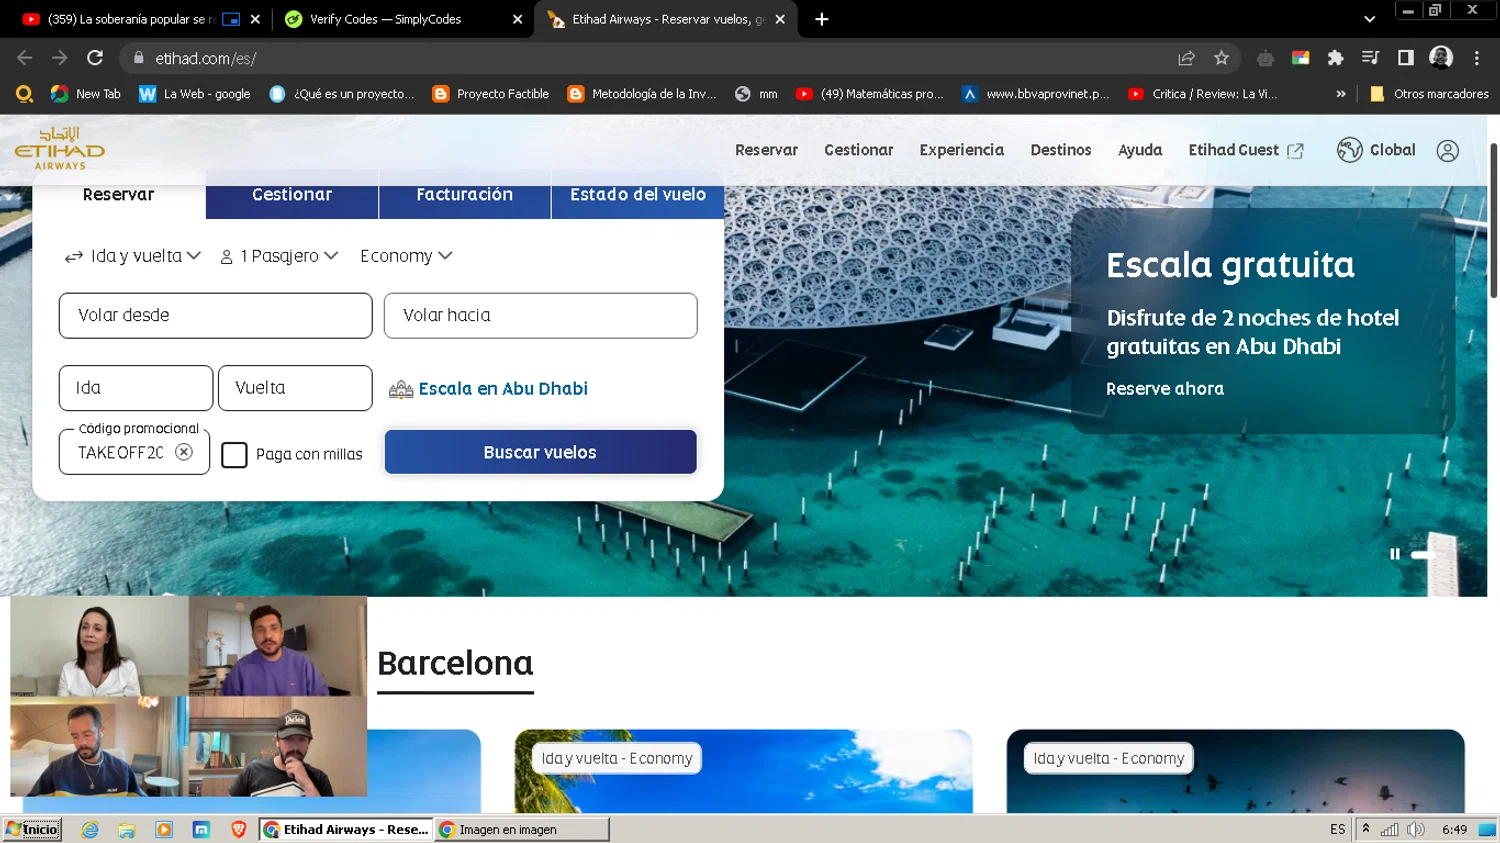This screenshot has width=1500, height=843.
Task: Click the ES language indicator in taskbar
Action: coord(1337,829)
